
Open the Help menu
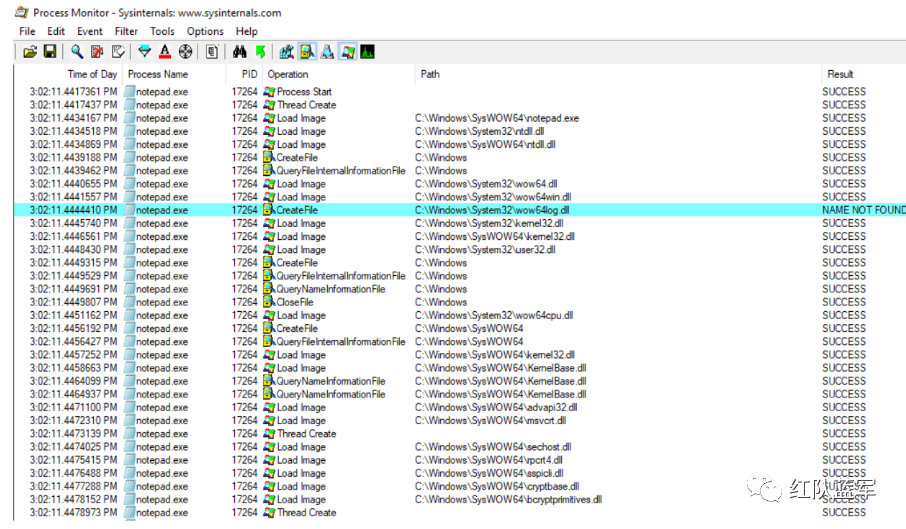pos(247,31)
